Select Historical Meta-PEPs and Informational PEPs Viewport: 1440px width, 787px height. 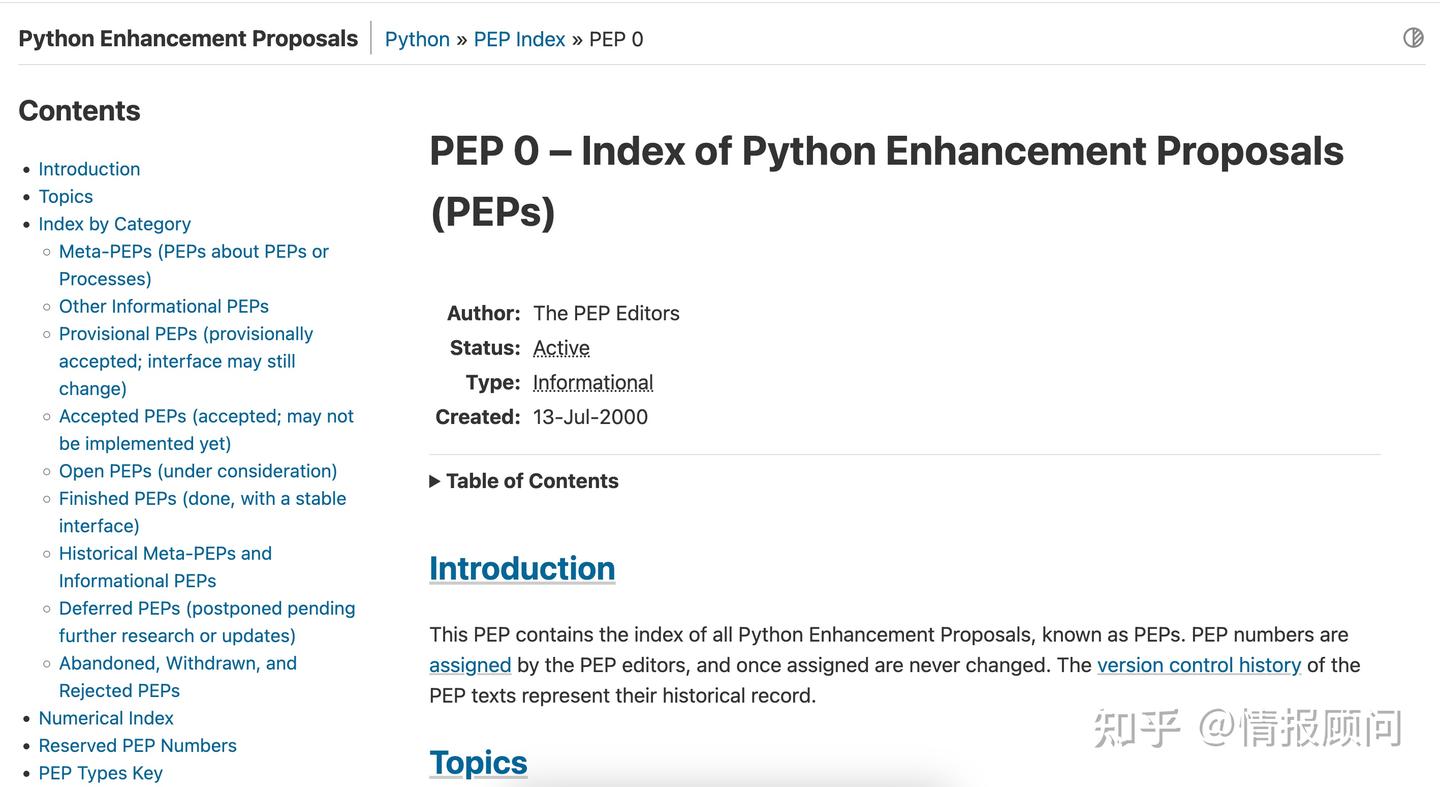[165, 553]
